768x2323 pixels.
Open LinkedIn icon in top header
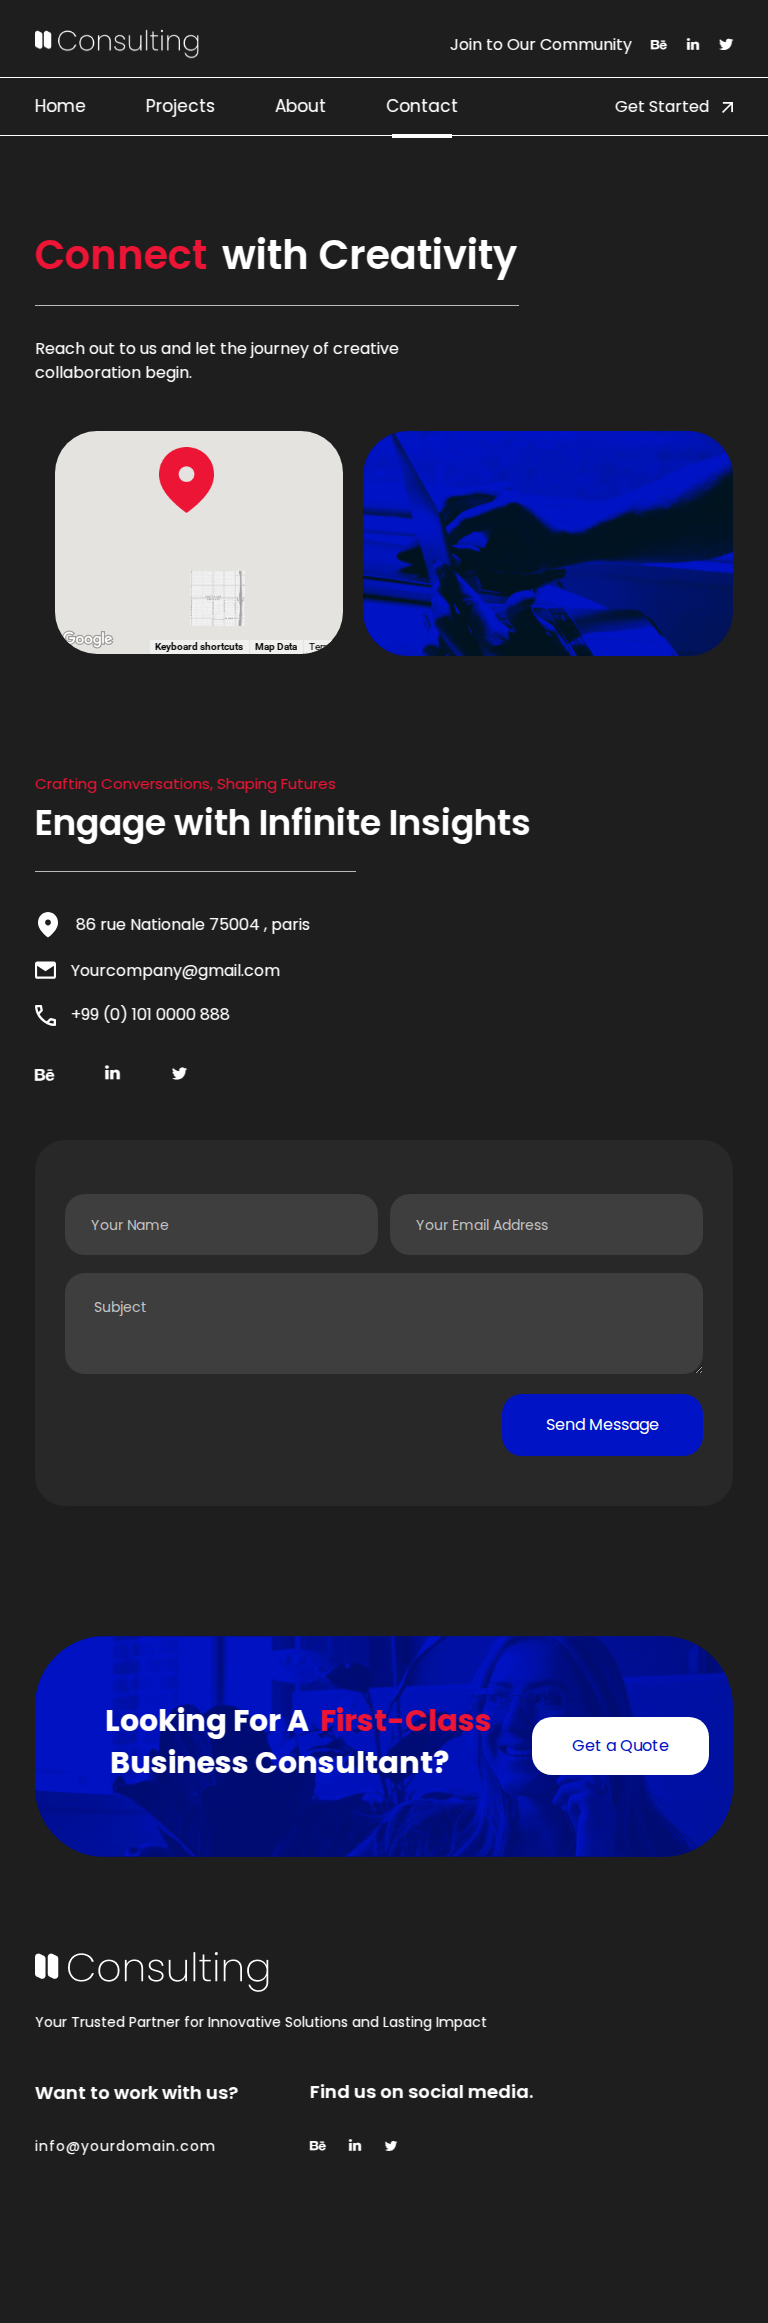click(693, 45)
